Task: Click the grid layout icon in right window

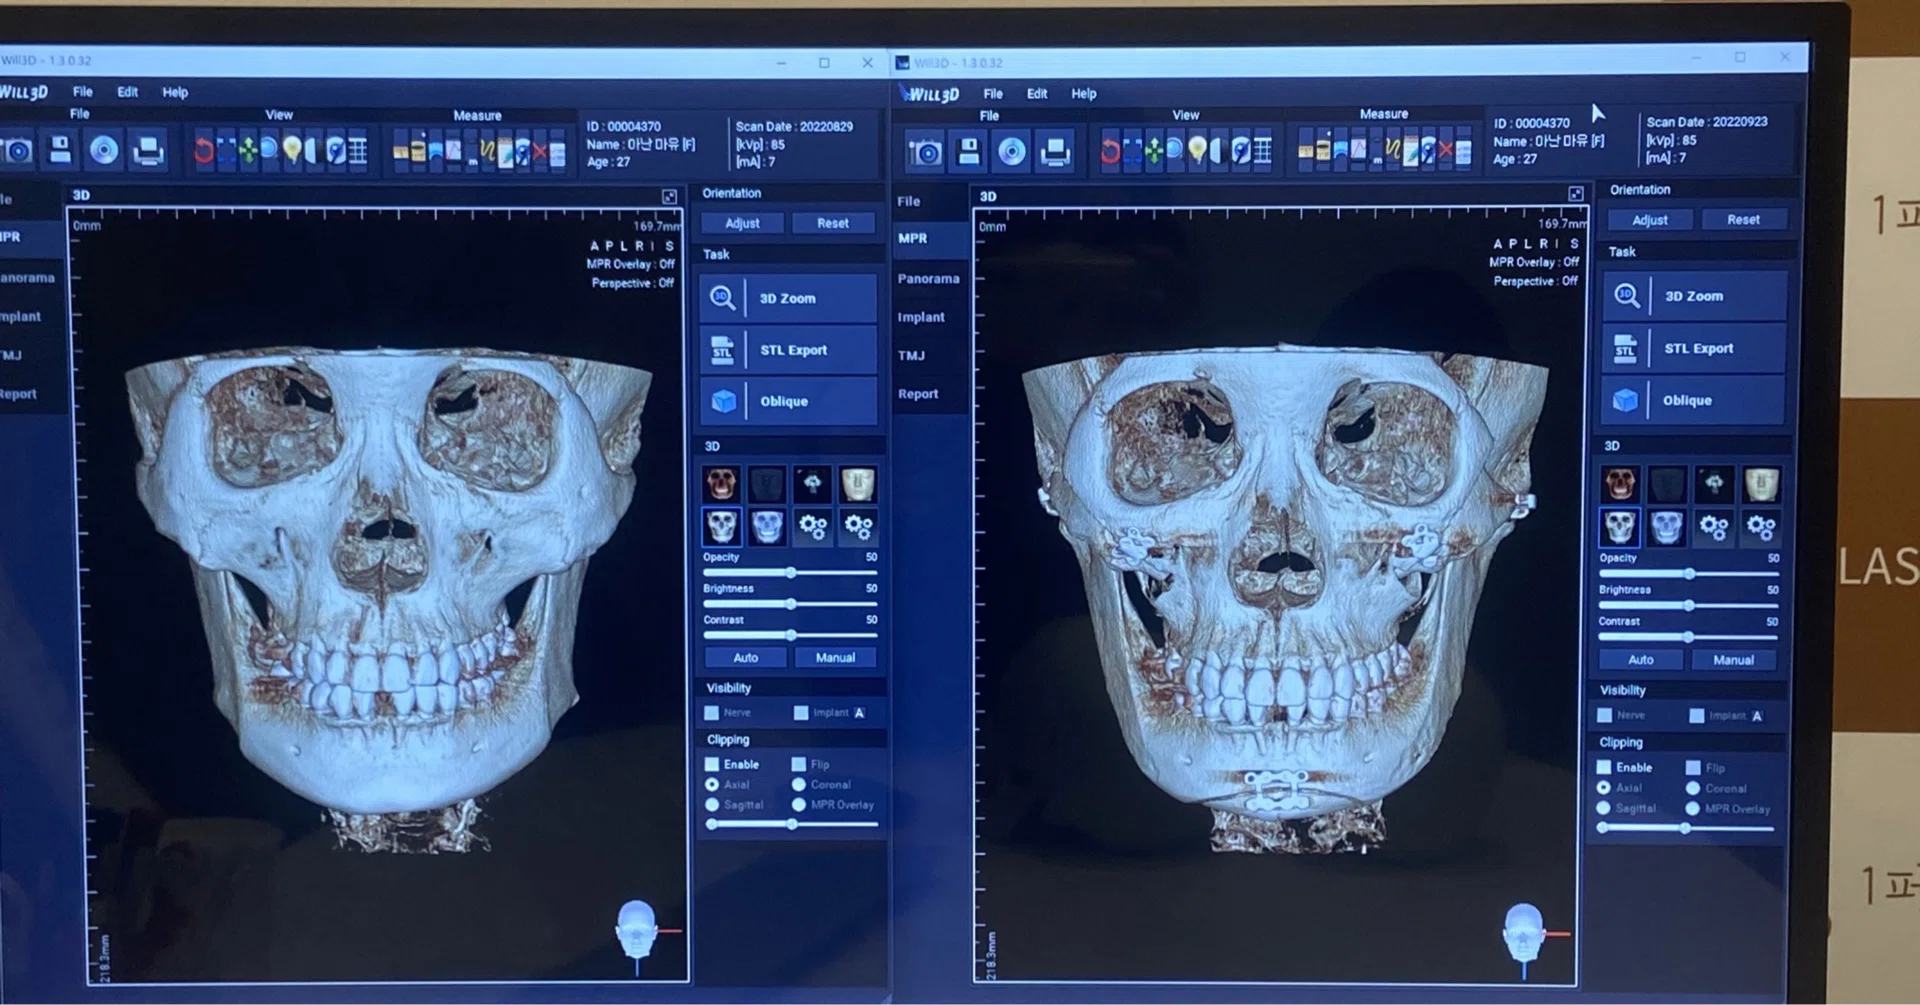Action: (1263, 151)
